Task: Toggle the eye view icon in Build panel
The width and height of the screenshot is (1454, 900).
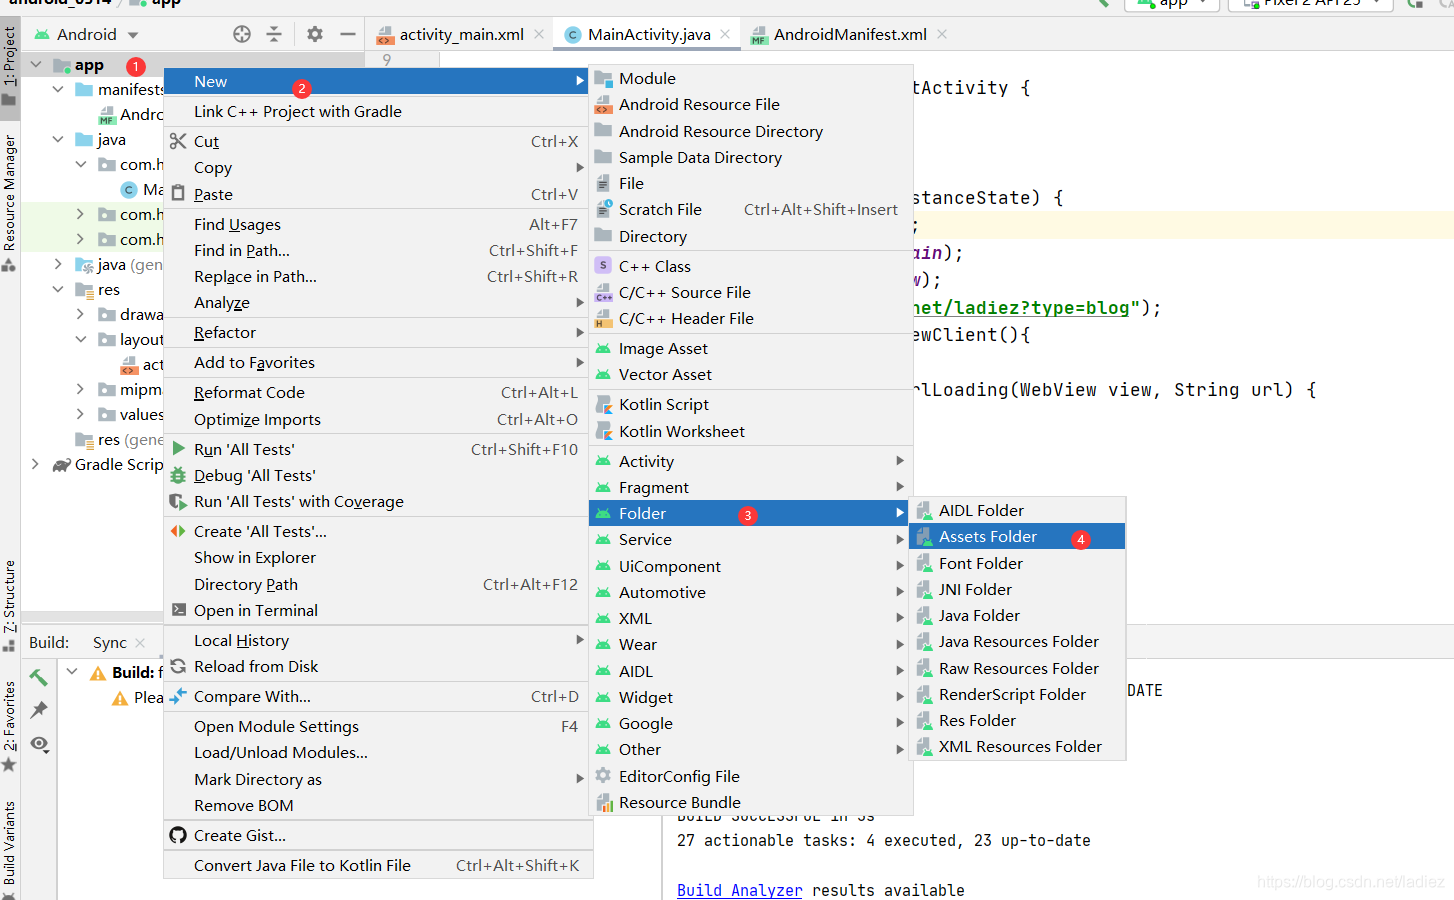Action: (x=39, y=744)
